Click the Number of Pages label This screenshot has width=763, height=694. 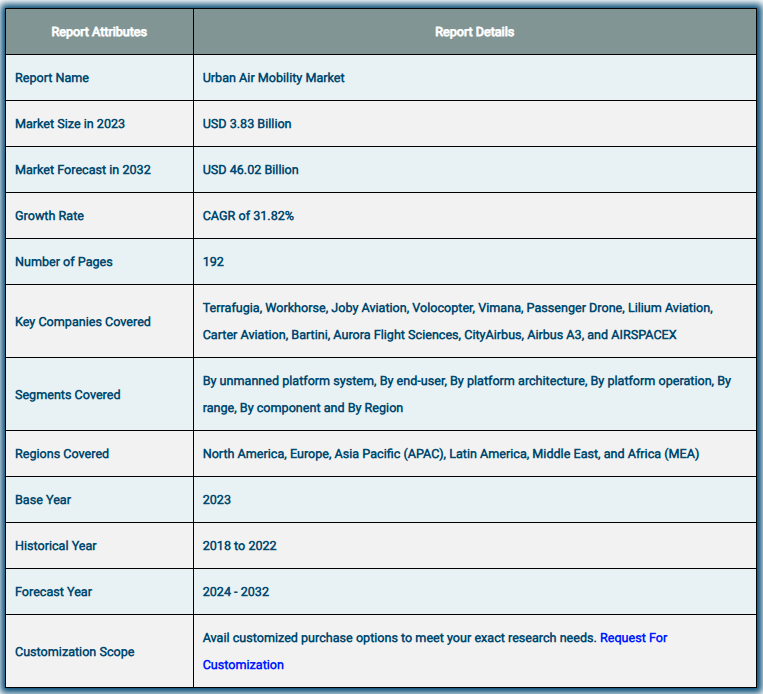click(x=64, y=262)
